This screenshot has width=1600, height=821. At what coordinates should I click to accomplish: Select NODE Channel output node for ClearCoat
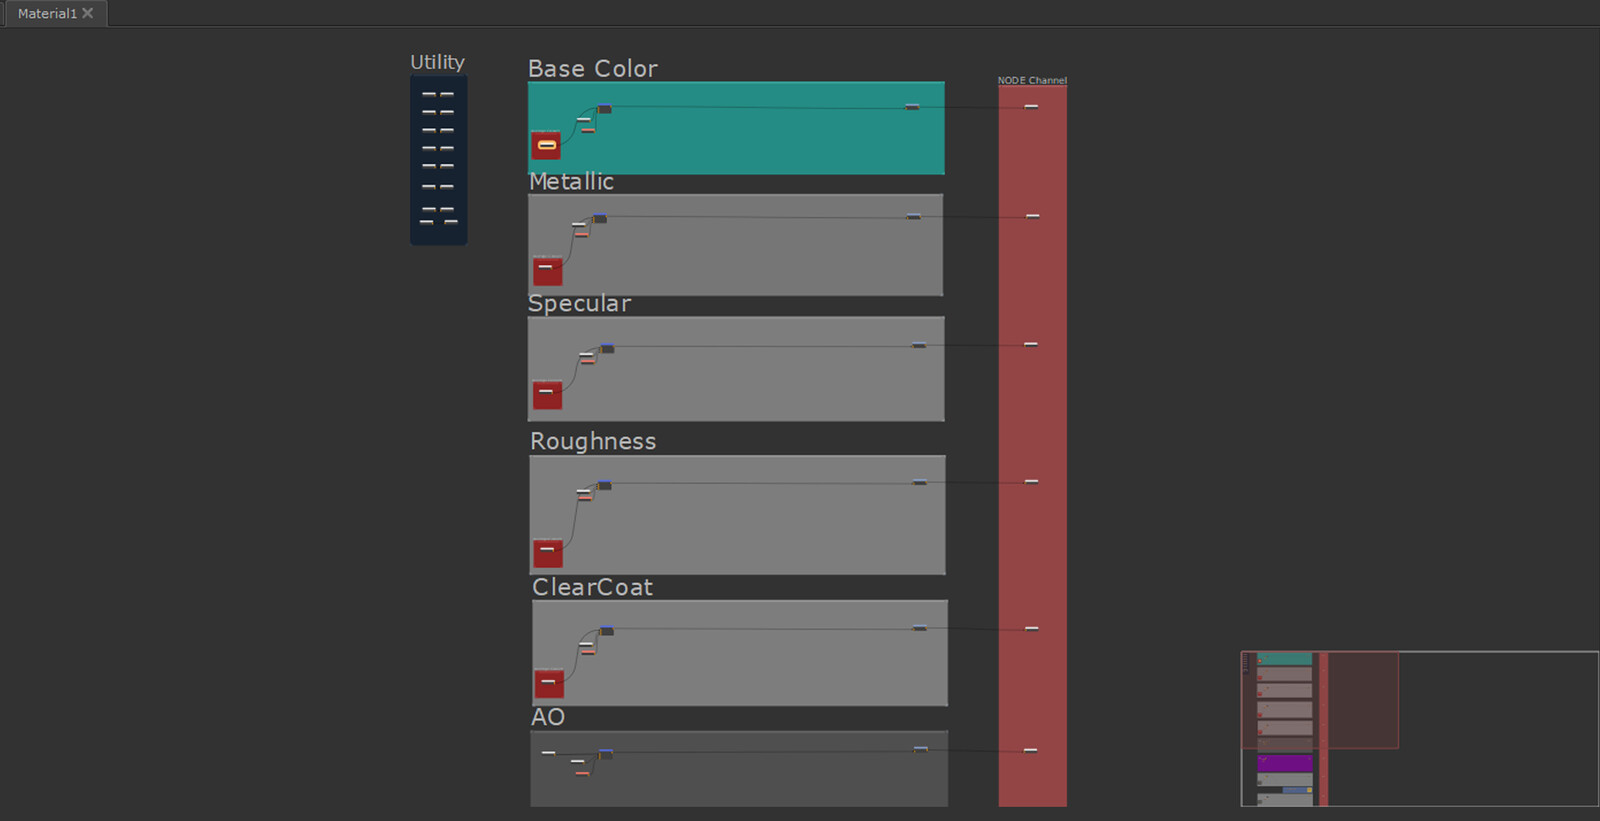click(1032, 628)
